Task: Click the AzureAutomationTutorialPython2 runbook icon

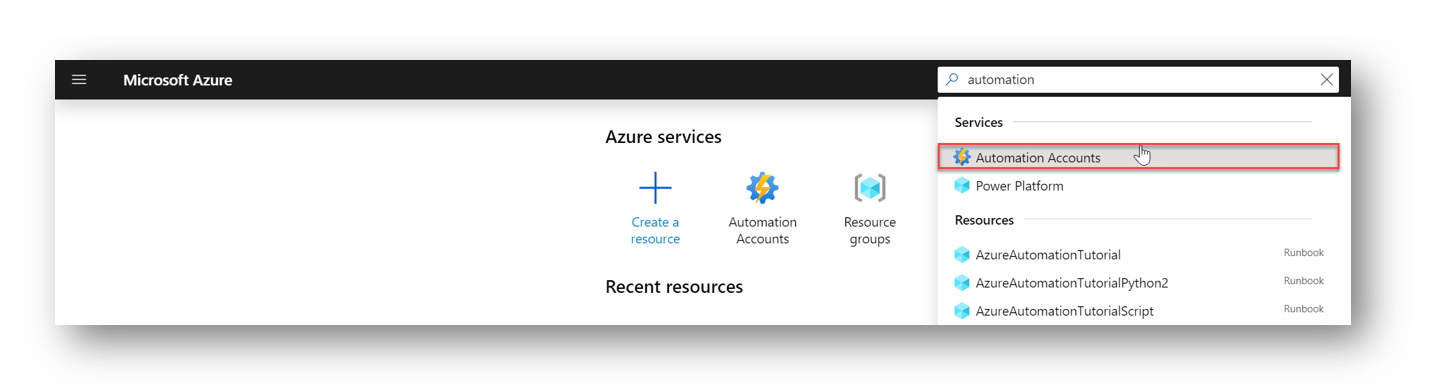Action: click(x=962, y=283)
